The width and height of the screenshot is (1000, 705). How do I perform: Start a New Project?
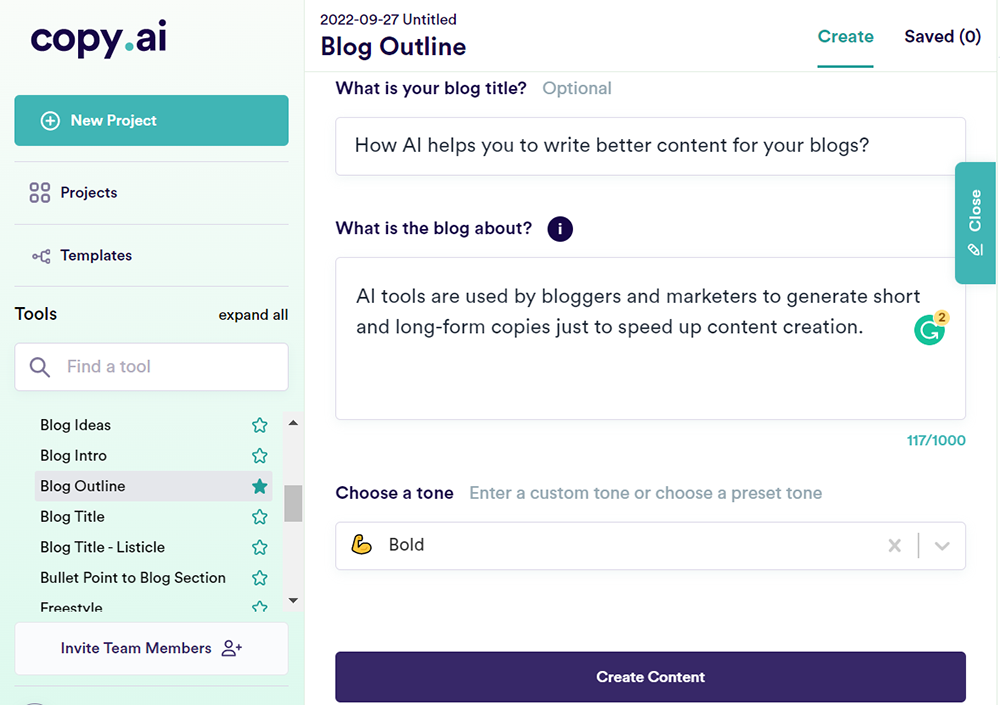(x=151, y=121)
